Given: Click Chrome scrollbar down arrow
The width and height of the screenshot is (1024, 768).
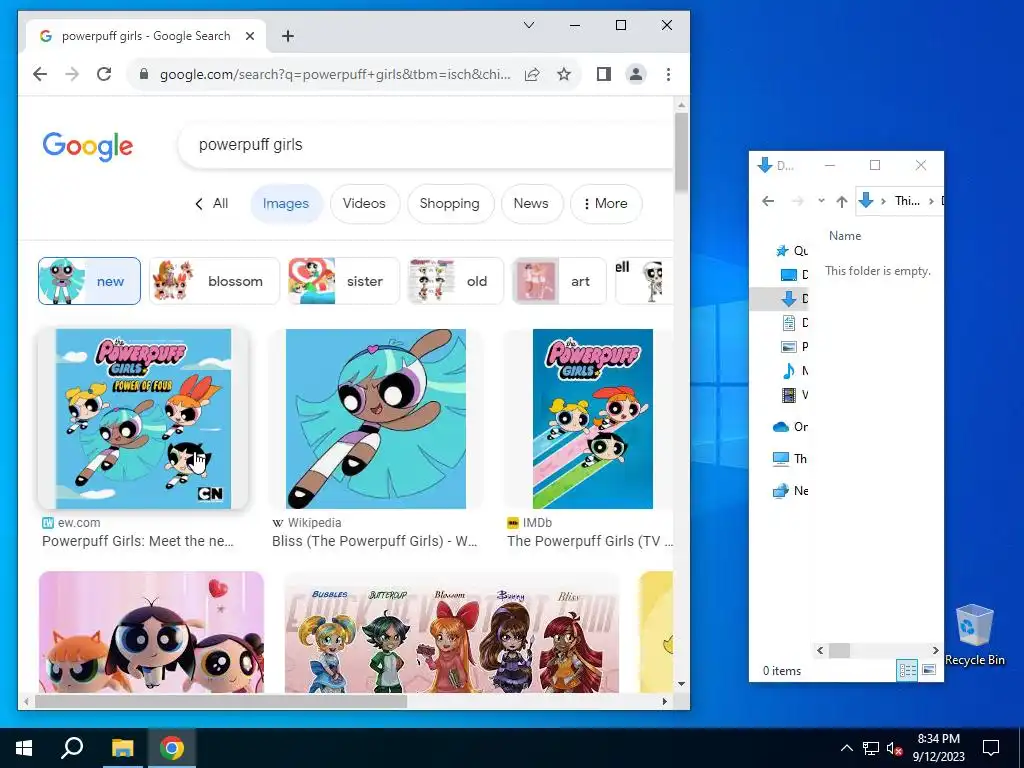Looking at the screenshot, I should [681, 684].
